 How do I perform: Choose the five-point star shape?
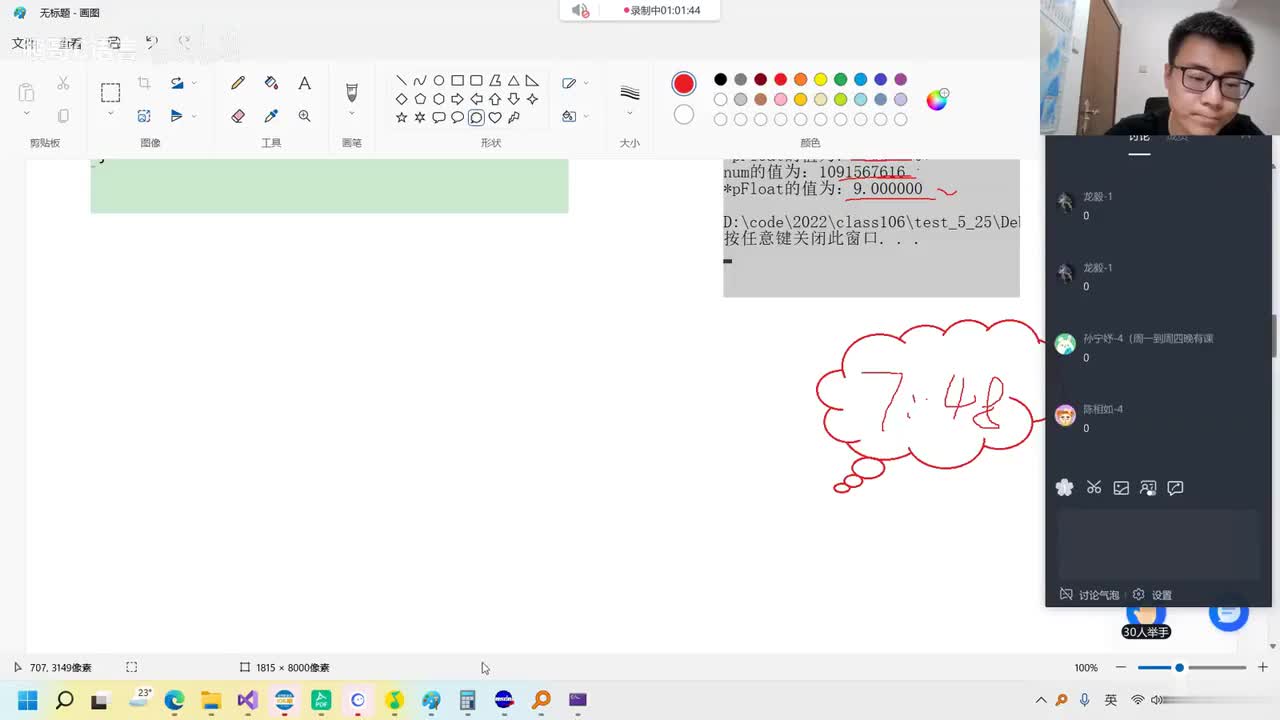point(401,117)
